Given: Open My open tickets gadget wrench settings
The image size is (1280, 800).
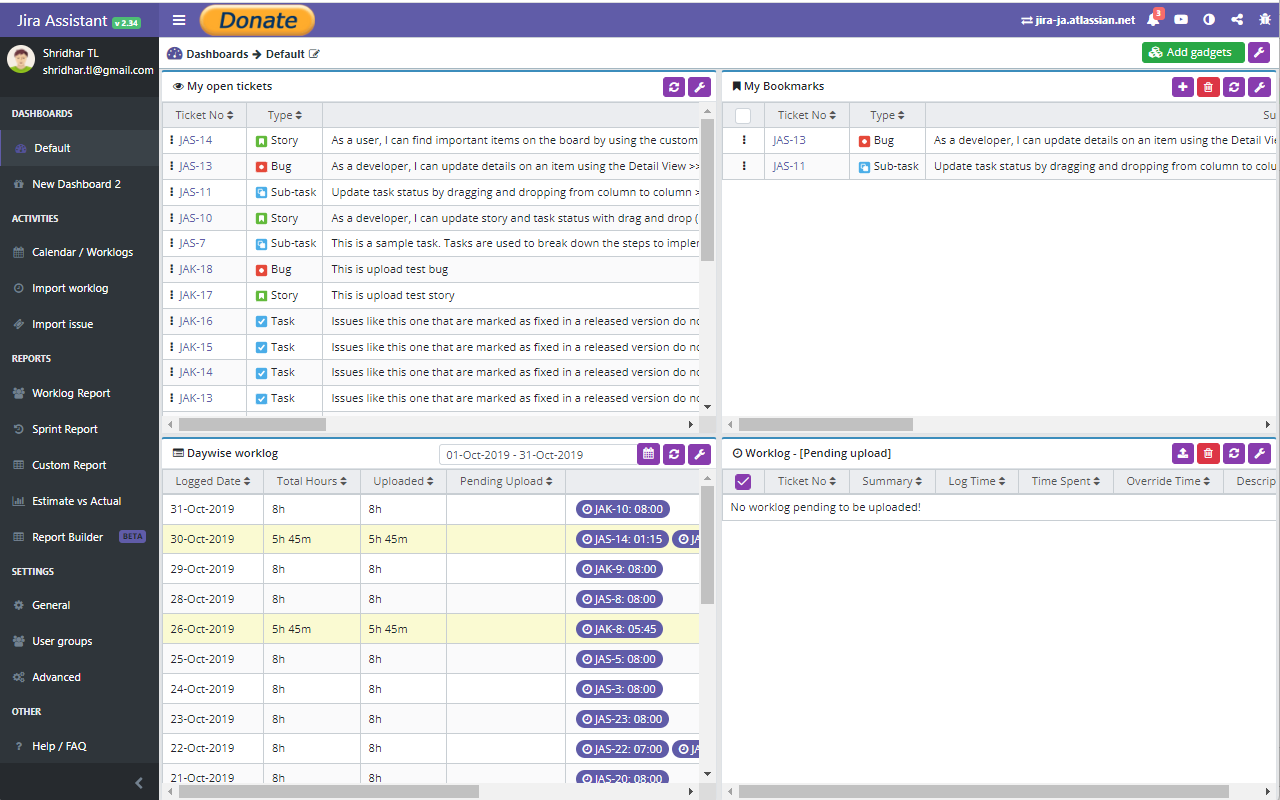Looking at the screenshot, I should point(700,87).
